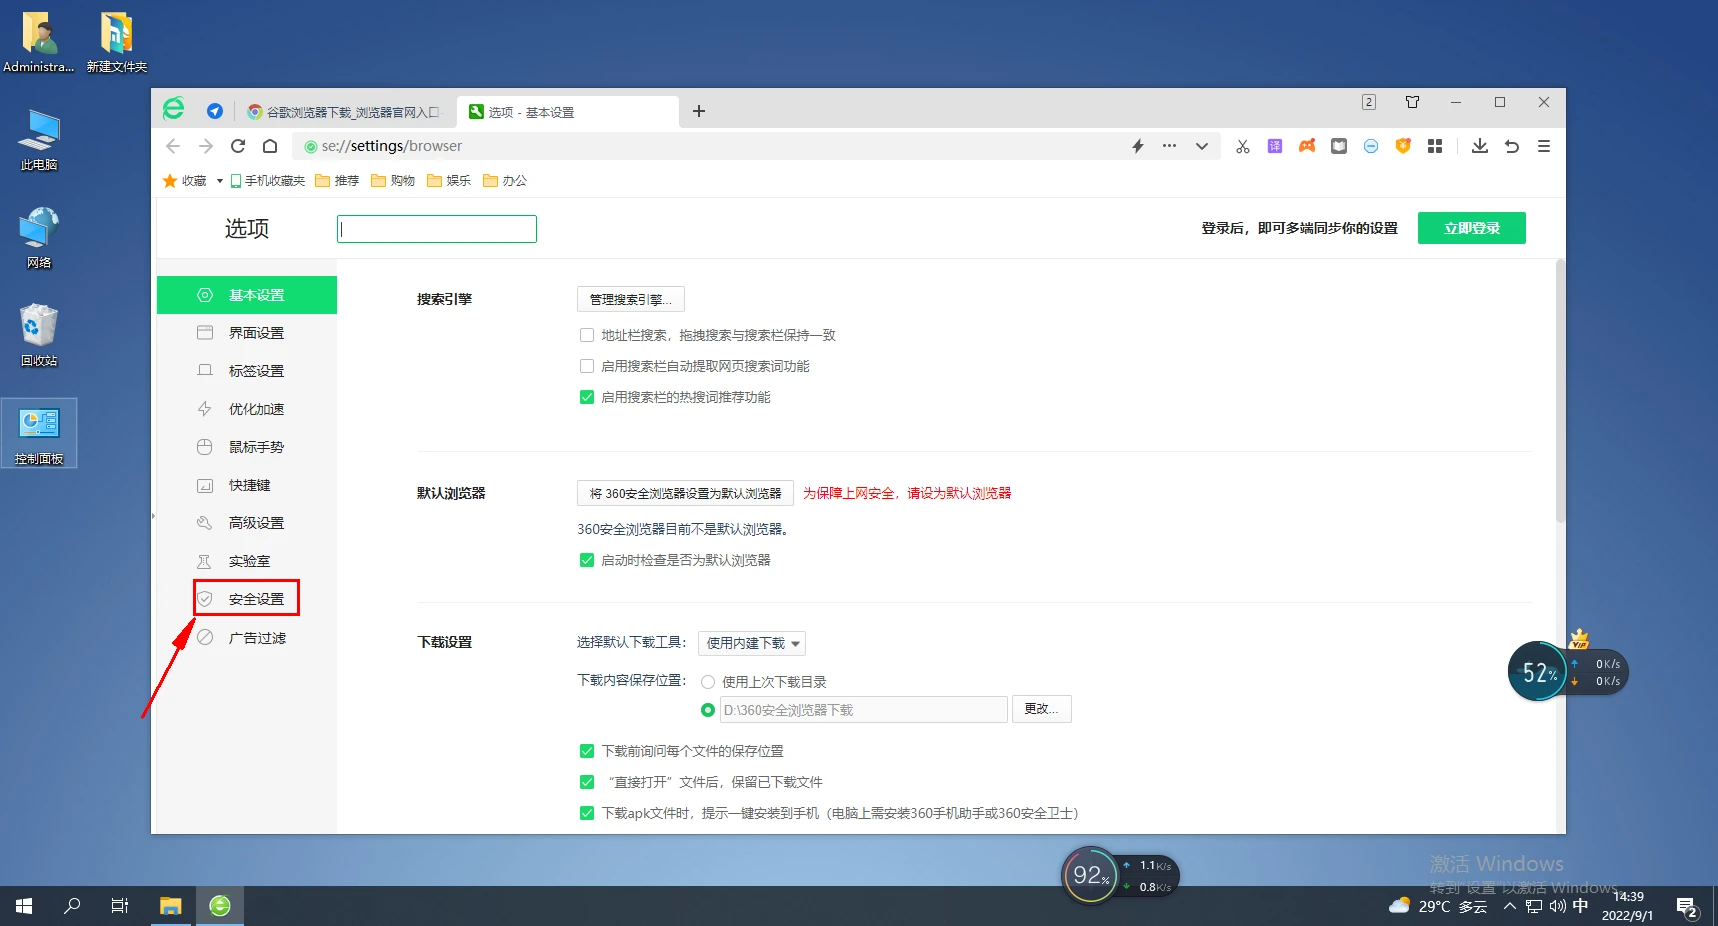Open the browser main hamburger menu
This screenshot has height=926, width=1718.
(1544, 146)
